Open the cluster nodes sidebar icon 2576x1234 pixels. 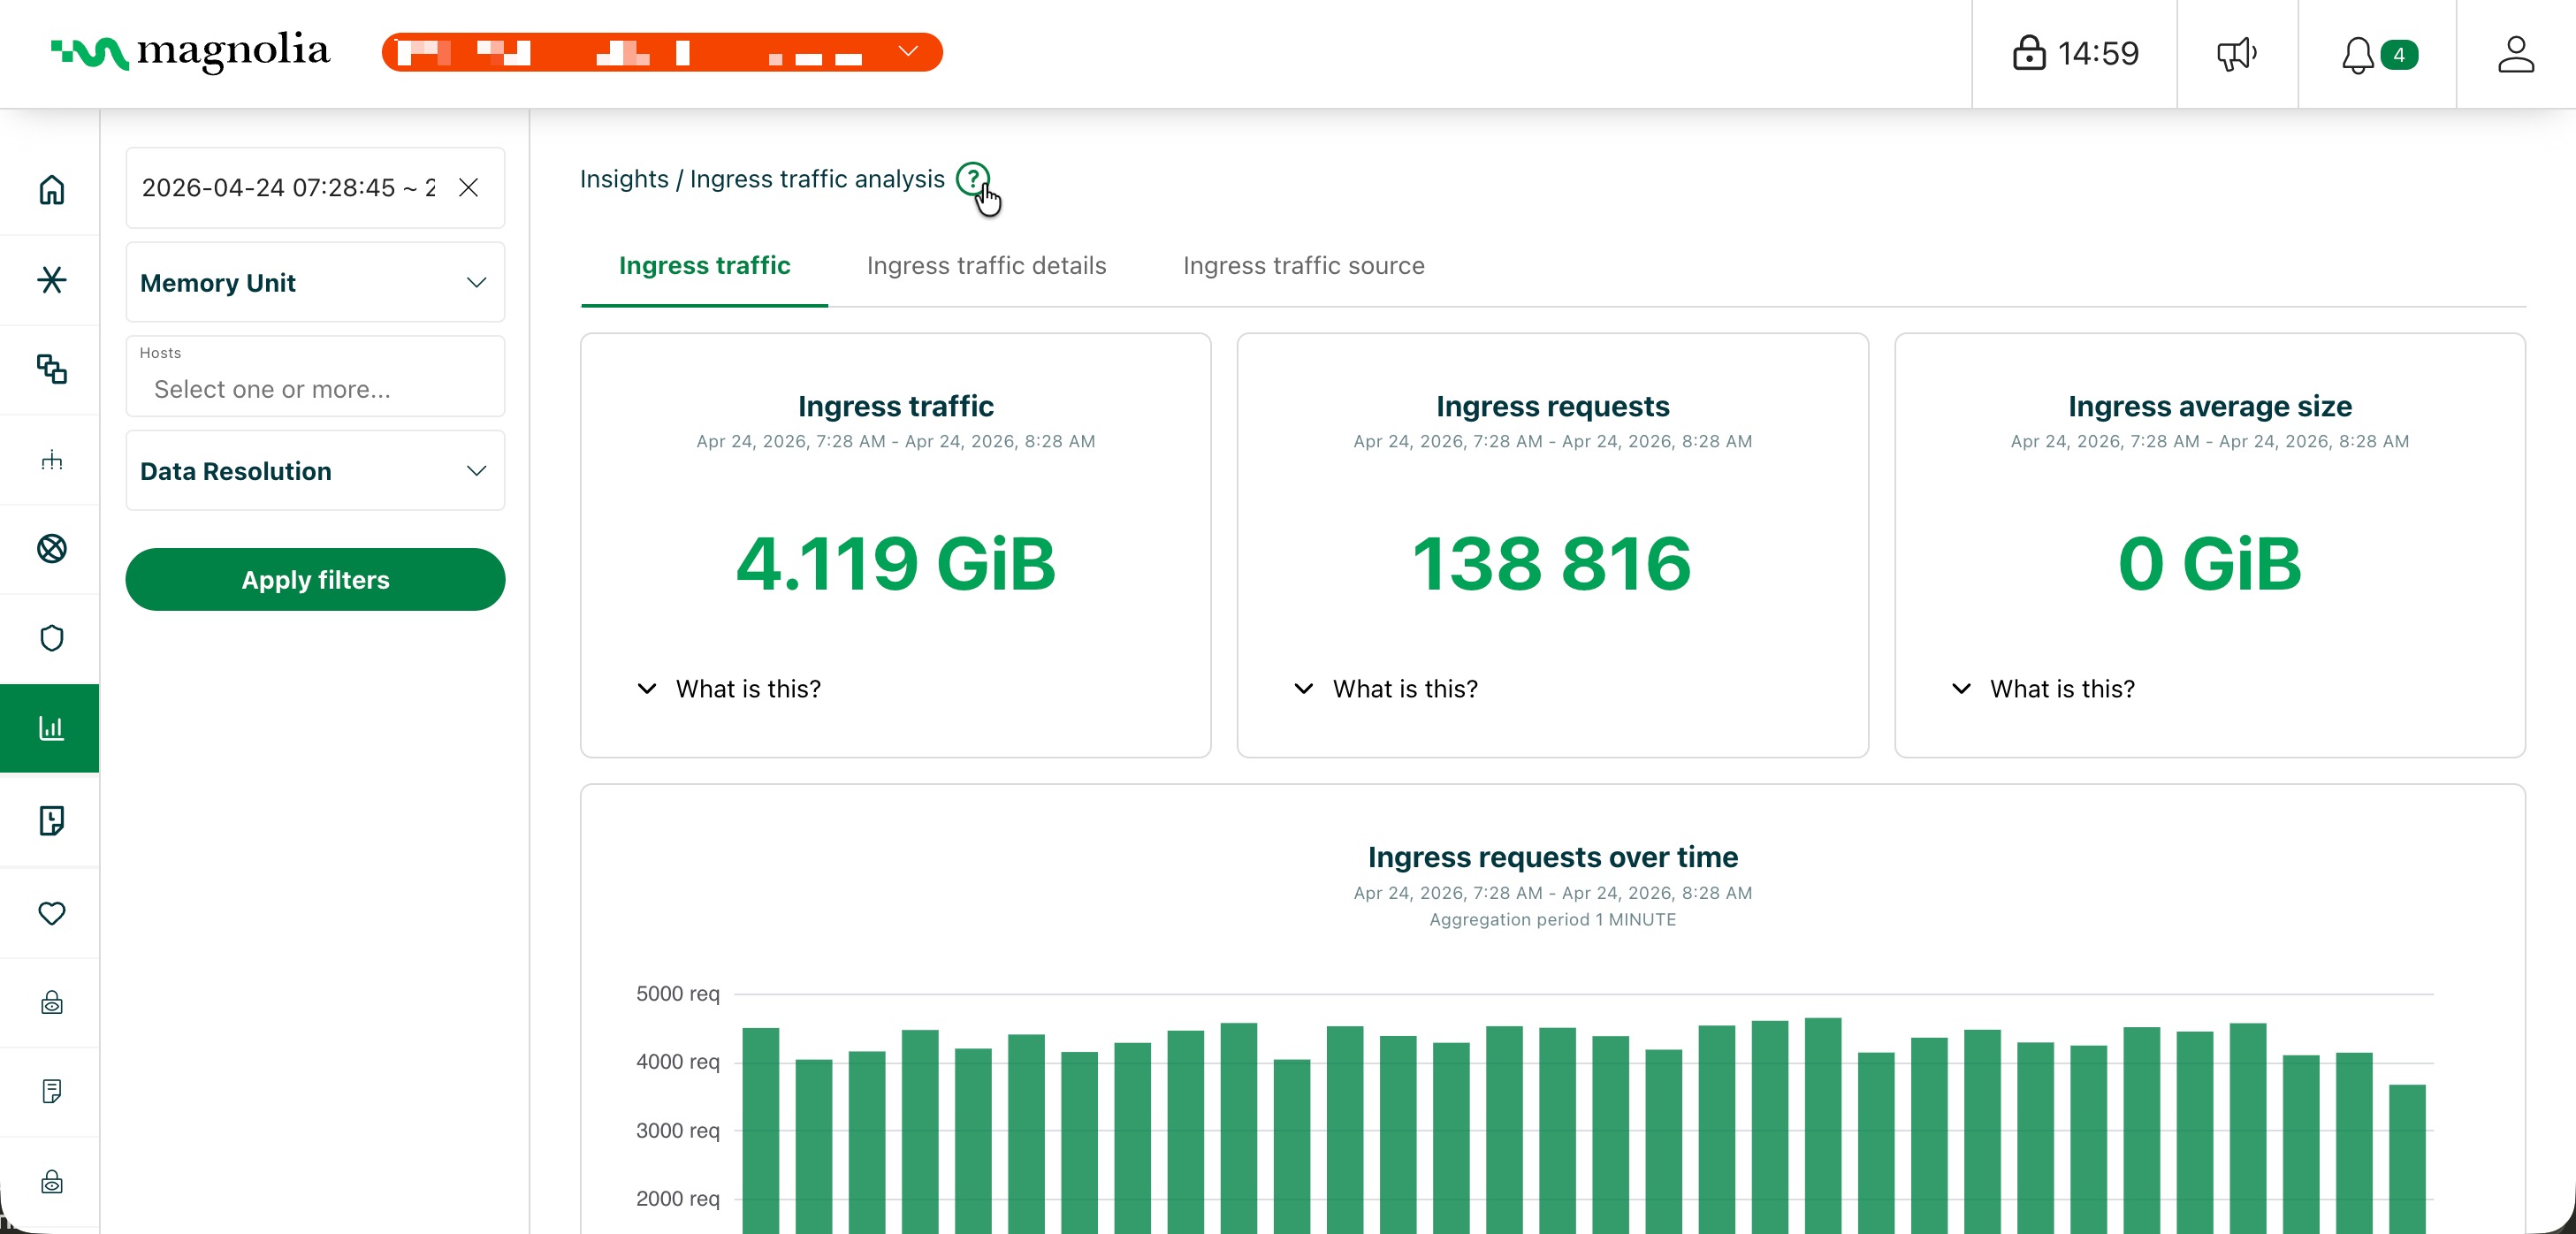coord(51,460)
